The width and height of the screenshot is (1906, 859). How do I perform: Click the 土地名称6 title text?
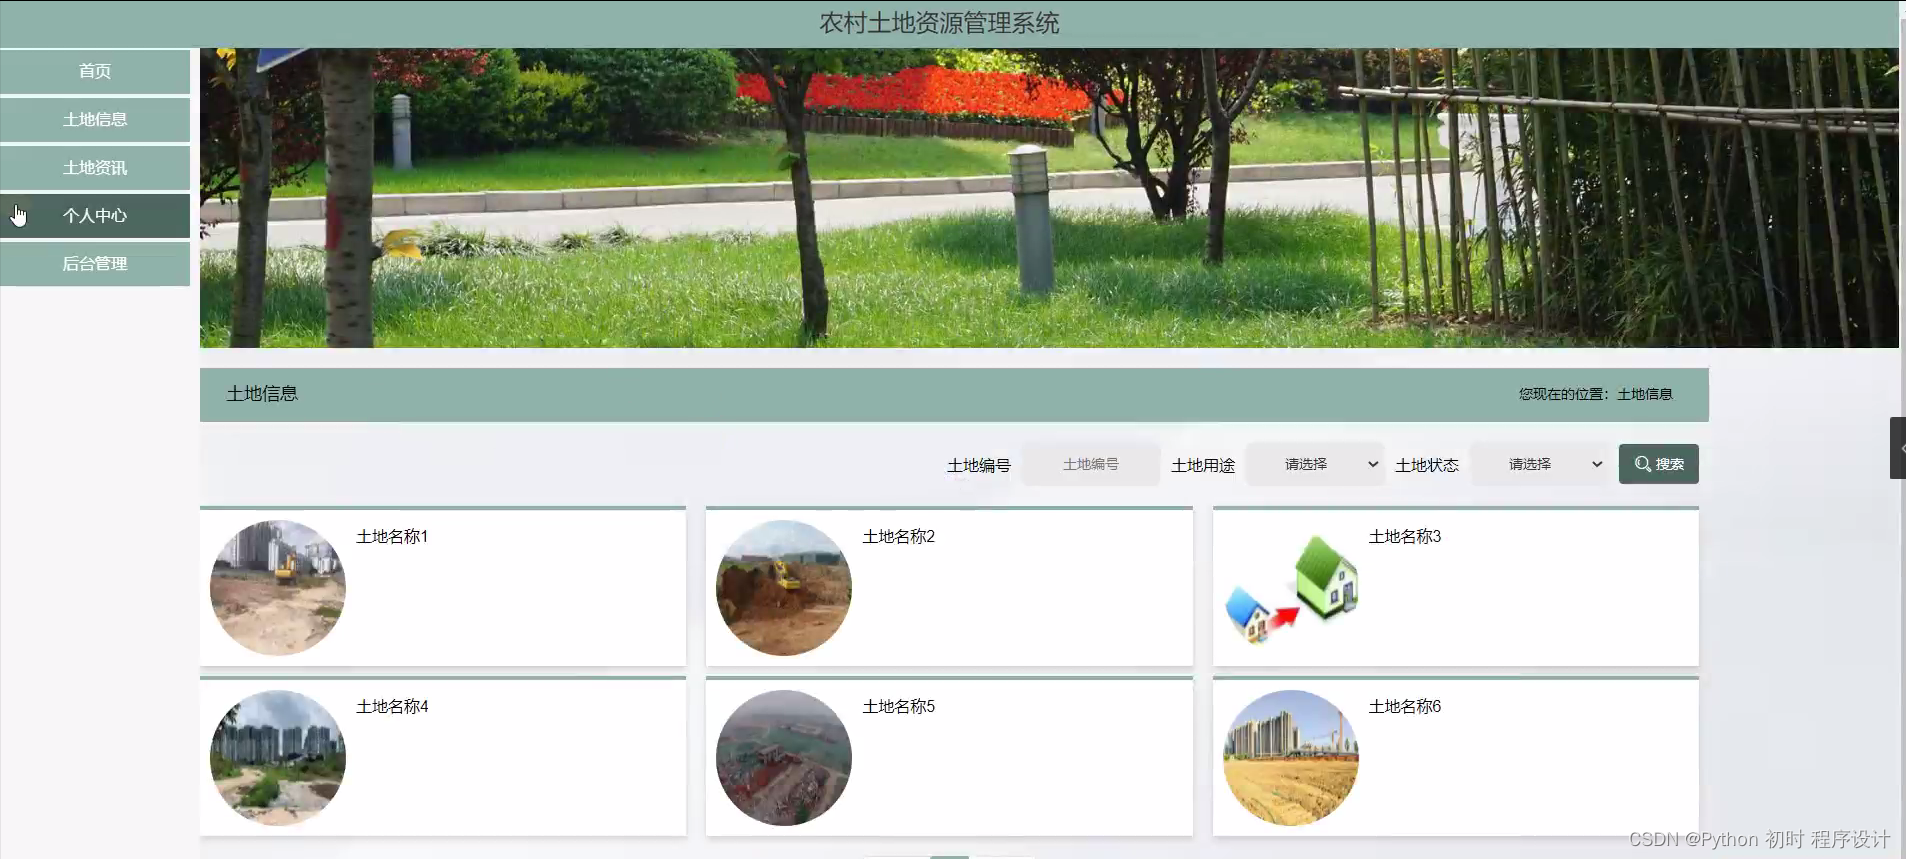point(1405,707)
